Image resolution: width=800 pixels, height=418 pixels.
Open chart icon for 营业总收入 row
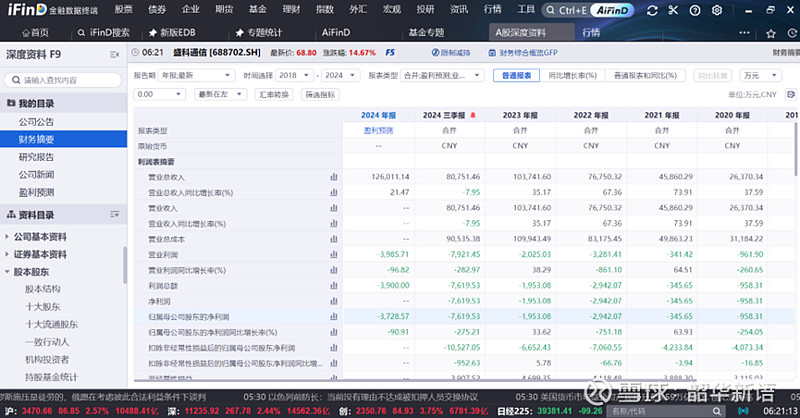pos(334,177)
